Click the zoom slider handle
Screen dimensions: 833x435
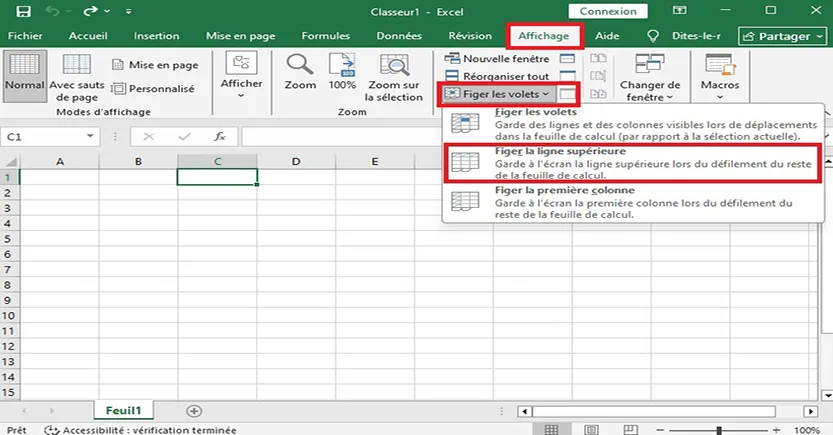tap(719, 430)
